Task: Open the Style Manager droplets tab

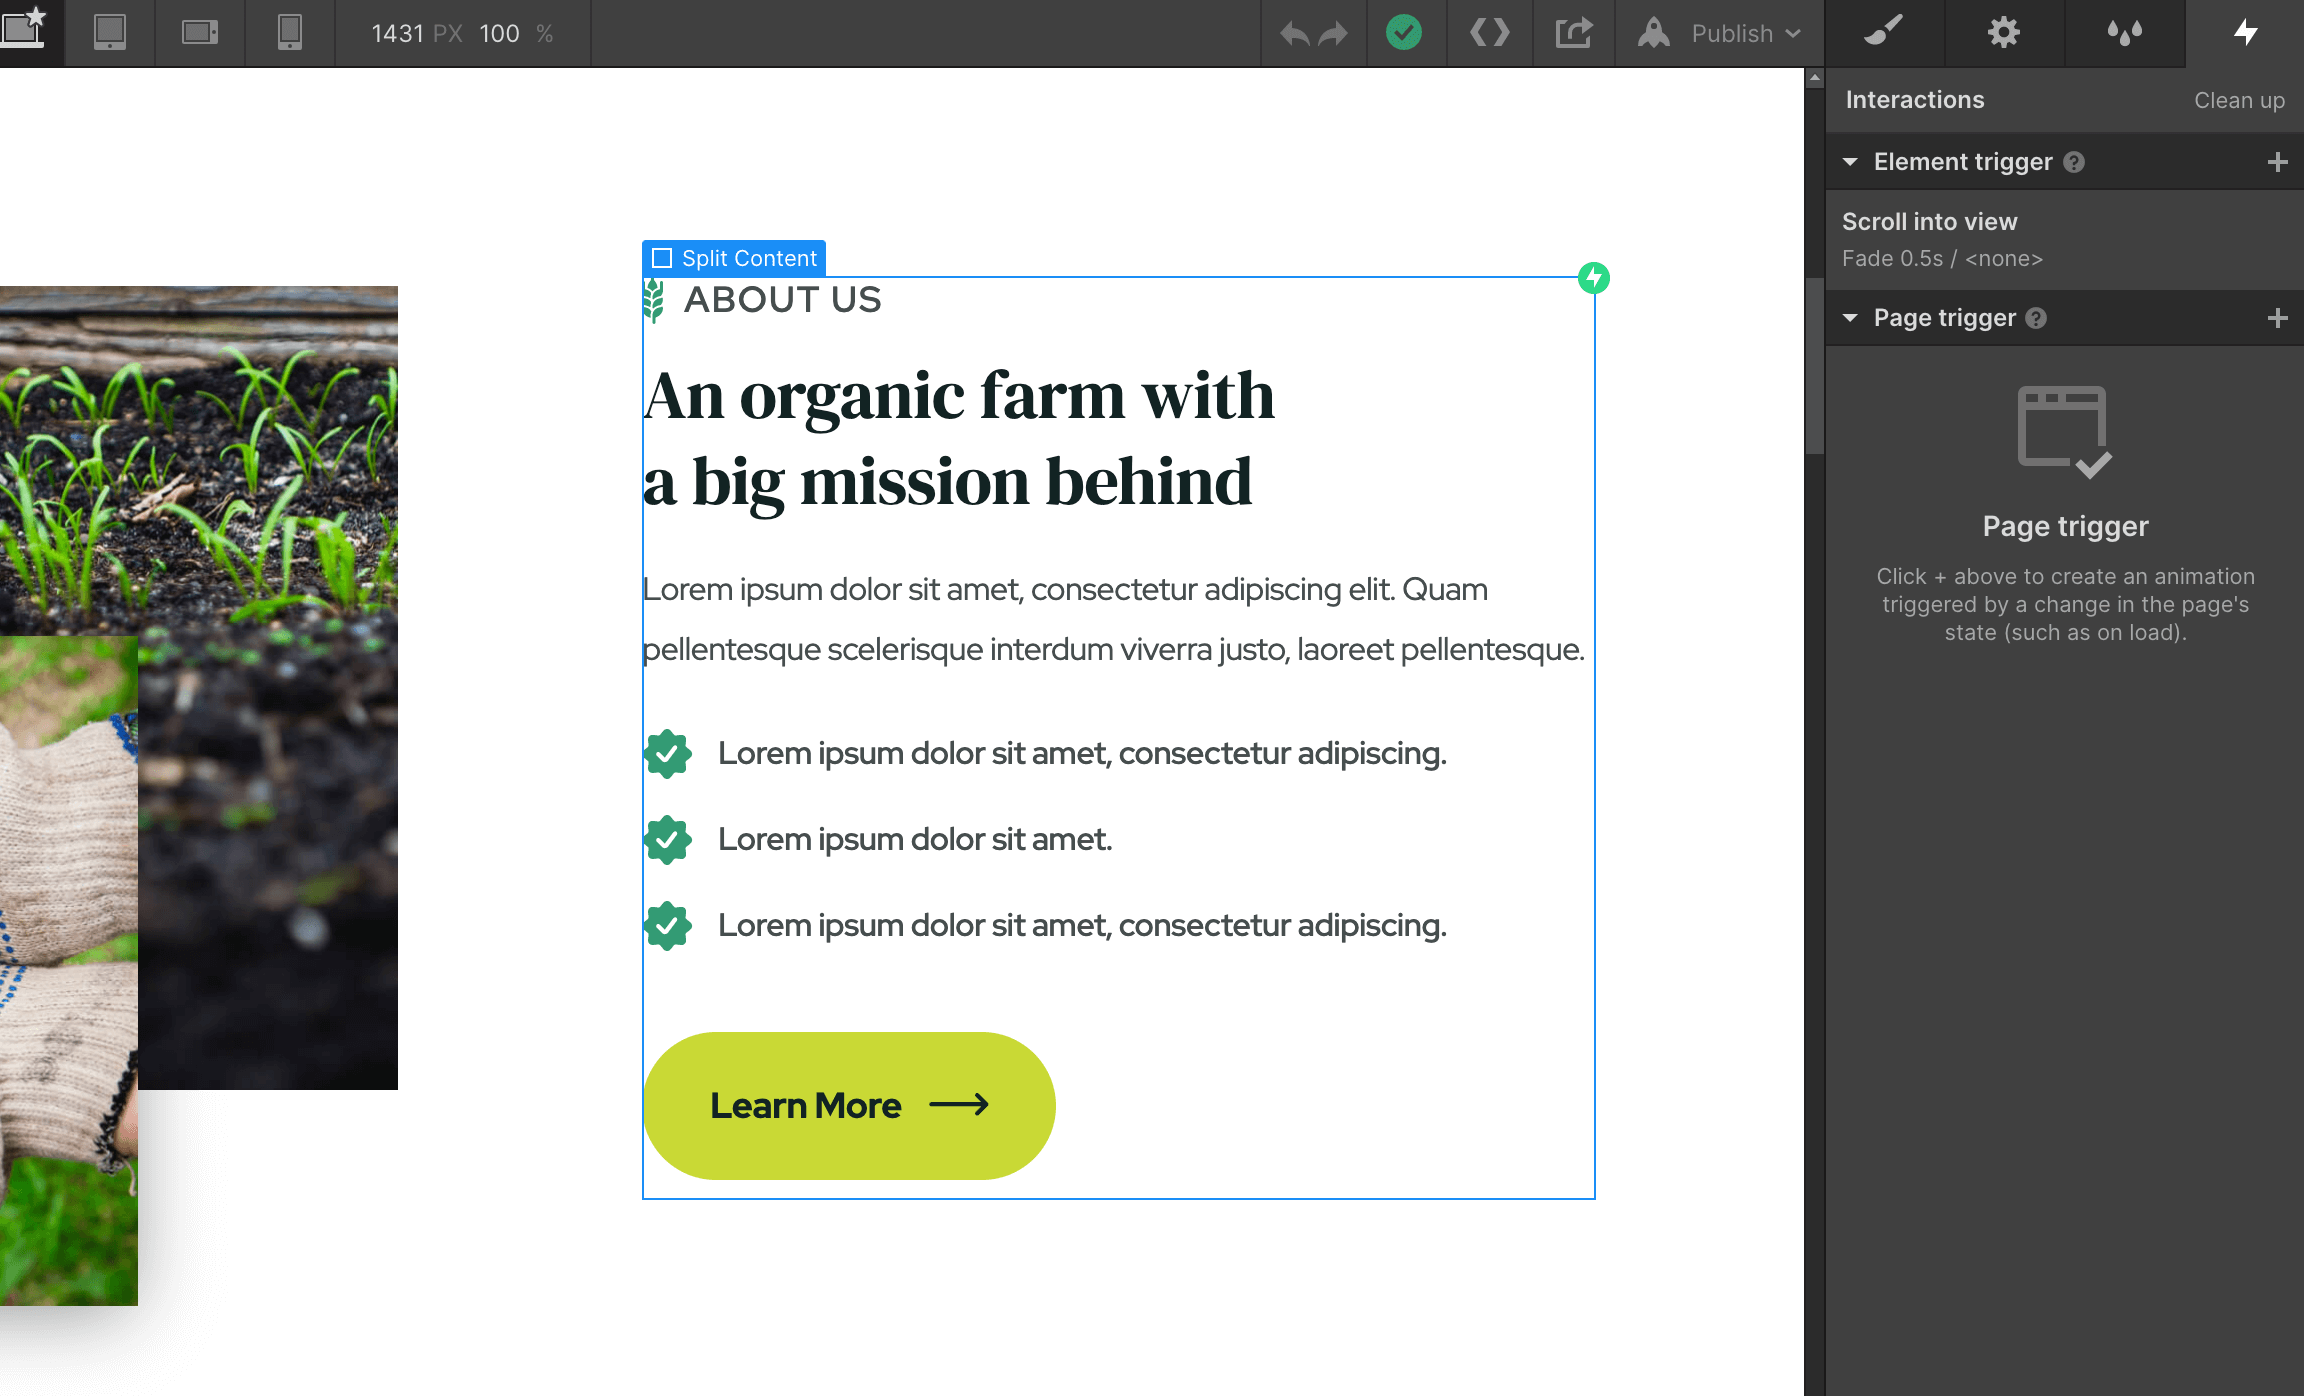Action: (x=2124, y=33)
